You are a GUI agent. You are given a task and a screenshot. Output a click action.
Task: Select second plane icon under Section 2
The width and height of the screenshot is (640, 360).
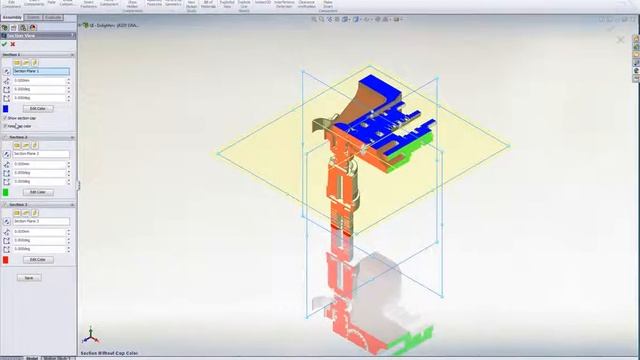click(x=26, y=145)
